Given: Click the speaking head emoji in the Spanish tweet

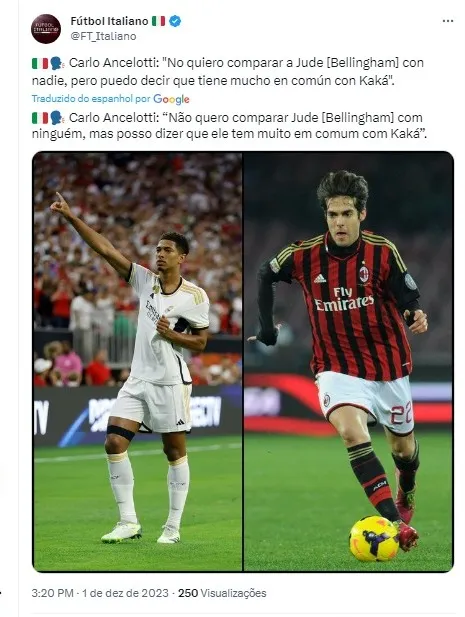Looking at the screenshot, I should pyautogui.click(x=57, y=63).
